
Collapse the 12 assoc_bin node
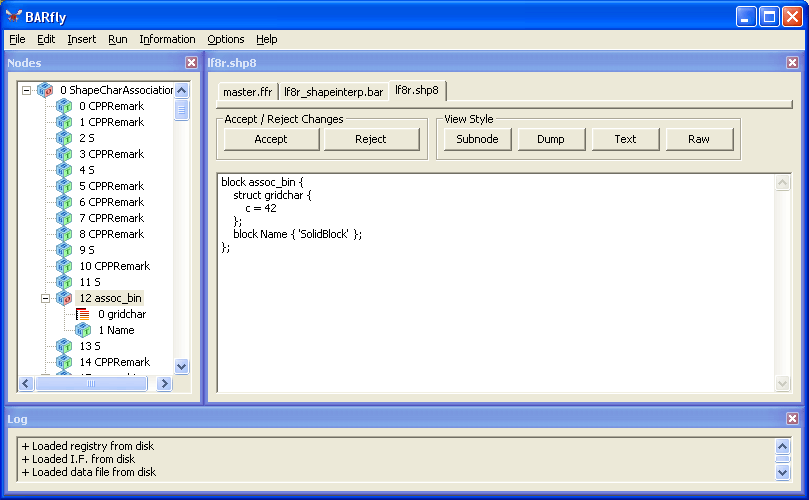pos(45,298)
